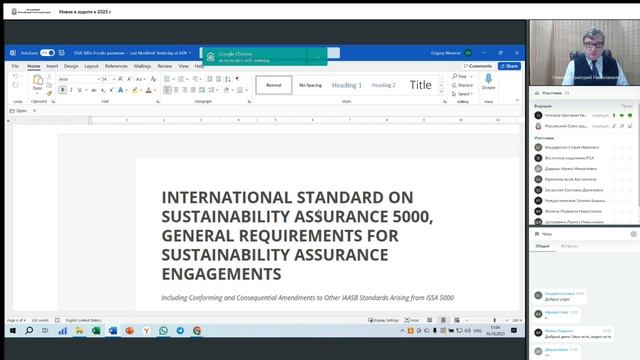Image resolution: width=640 pixels, height=360 pixels.
Task: Click the Sort icon
Action: pyautogui.click(x=228, y=79)
